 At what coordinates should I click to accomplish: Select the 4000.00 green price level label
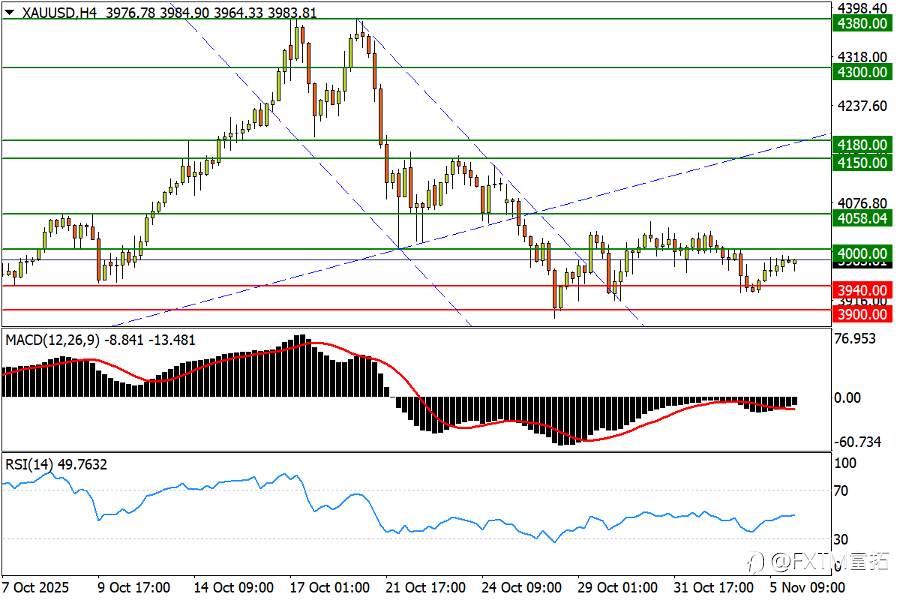coord(862,254)
